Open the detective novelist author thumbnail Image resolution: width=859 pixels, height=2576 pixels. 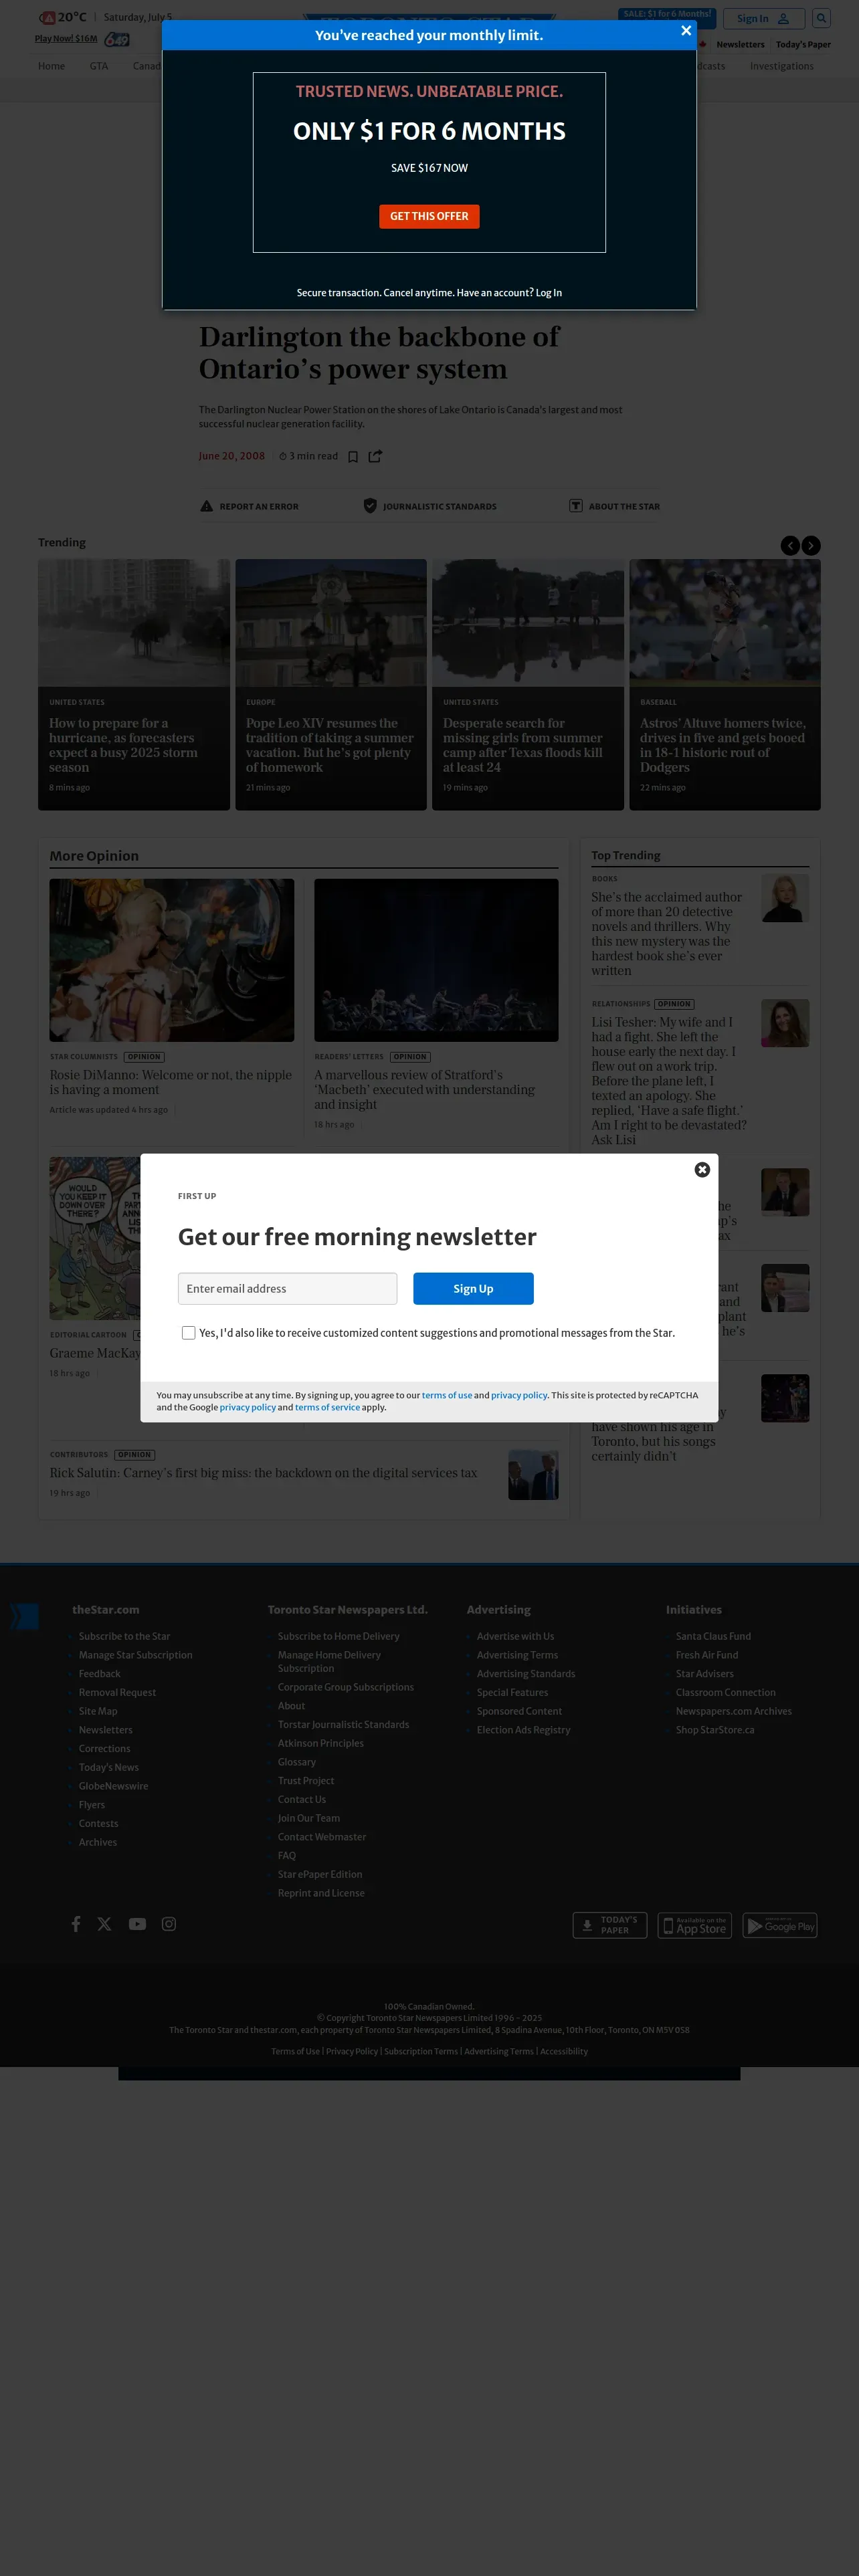[x=785, y=898]
